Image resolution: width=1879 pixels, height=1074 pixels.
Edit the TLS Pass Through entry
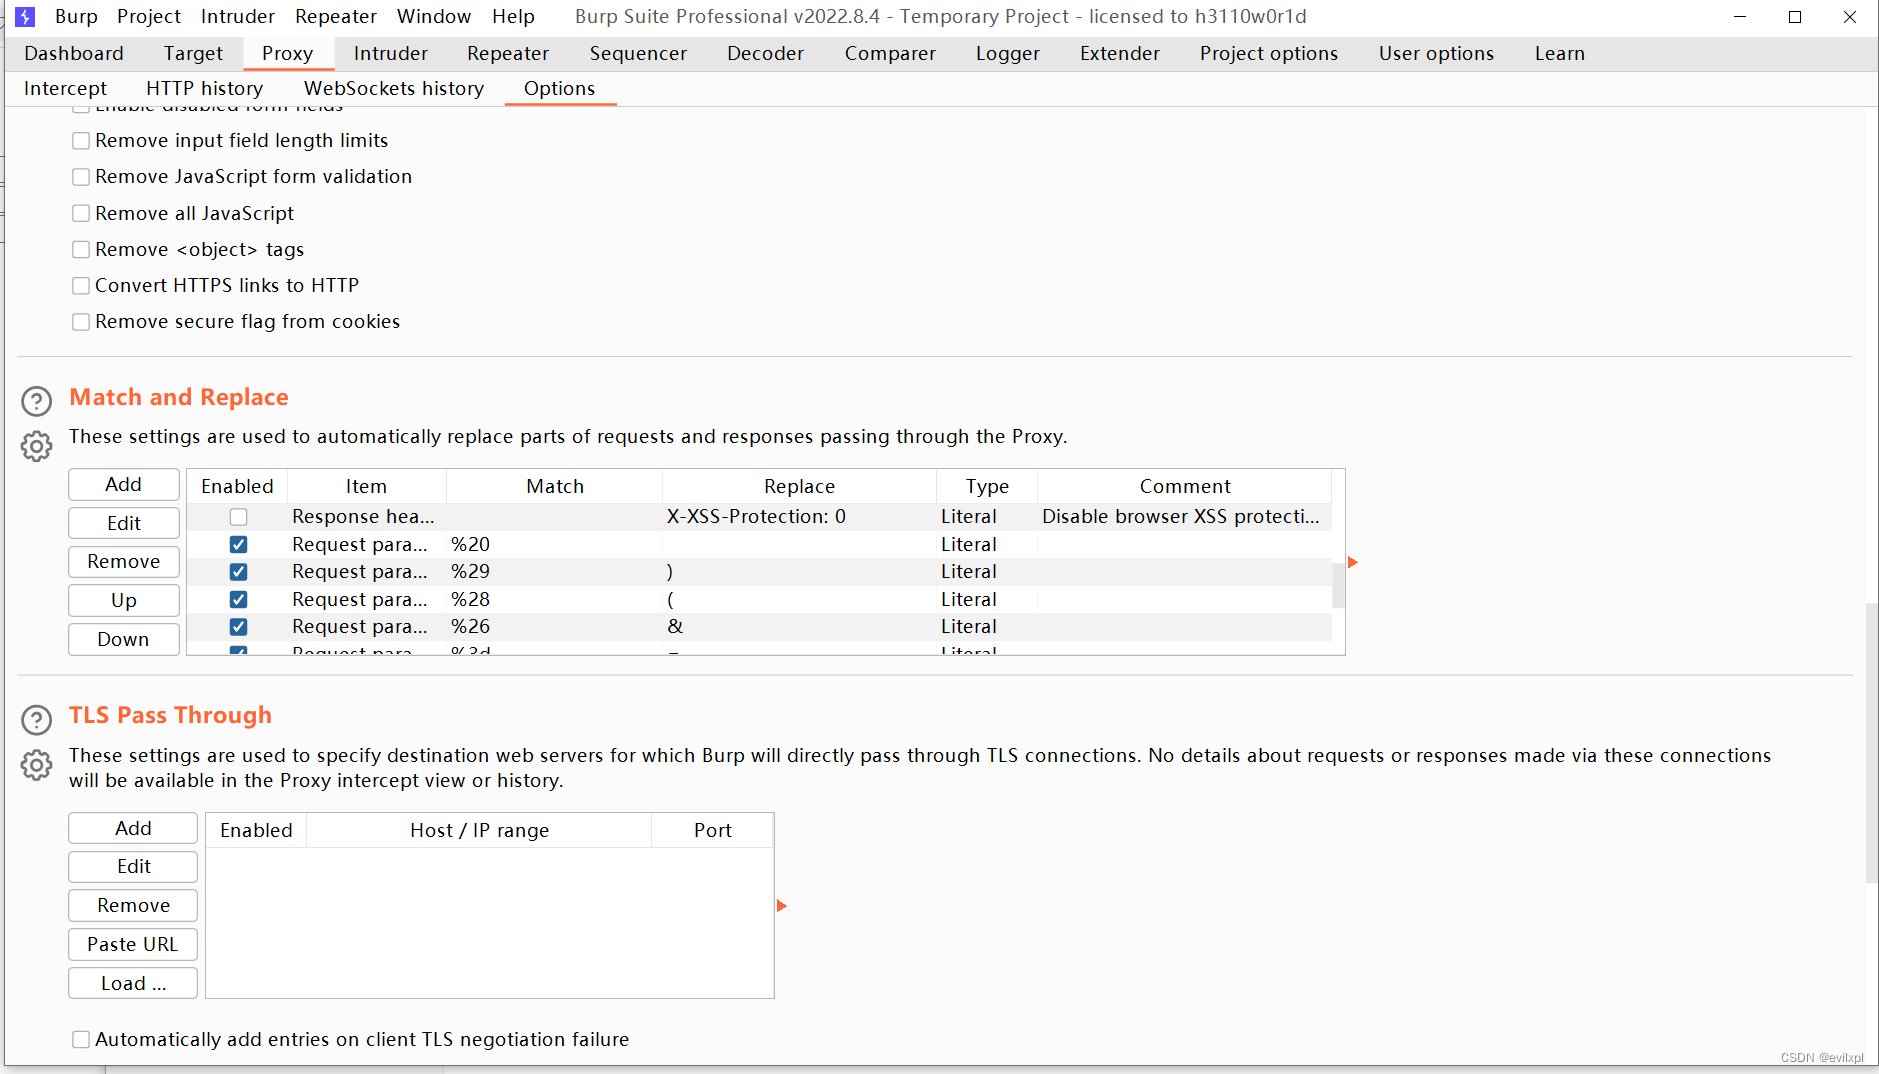click(x=133, y=867)
